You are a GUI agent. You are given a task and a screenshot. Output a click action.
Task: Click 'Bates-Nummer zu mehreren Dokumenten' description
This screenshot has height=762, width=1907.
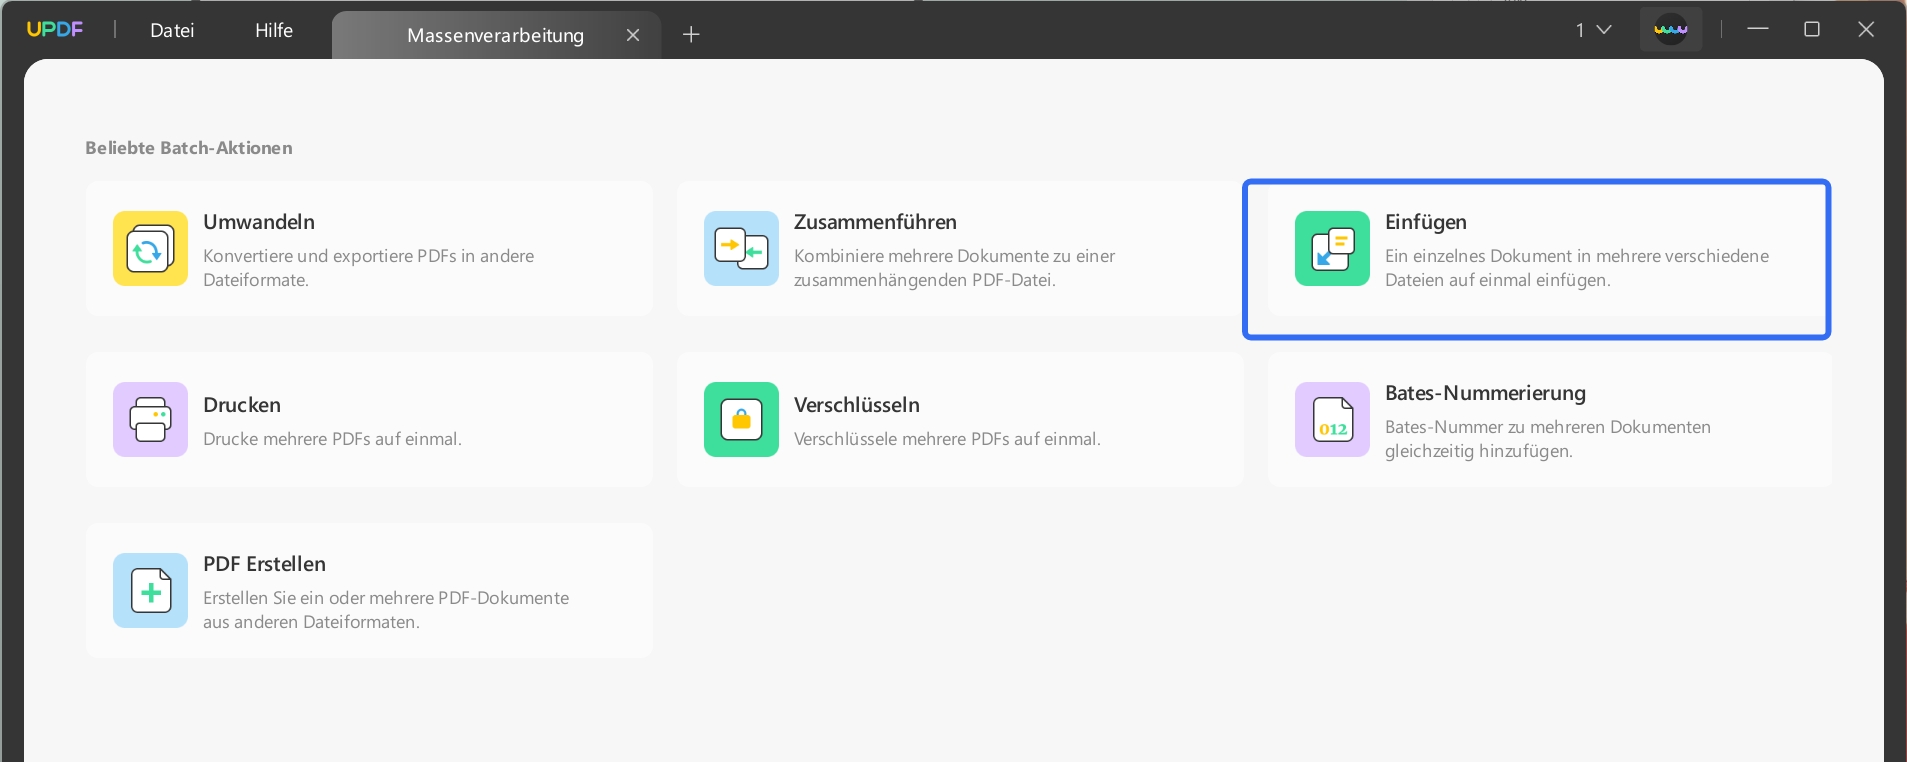[x=1548, y=439]
